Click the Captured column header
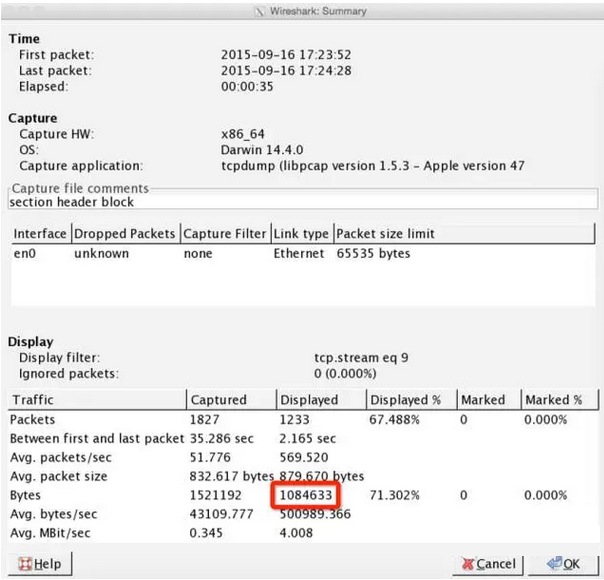604x580 pixels. tap(218, 400)
